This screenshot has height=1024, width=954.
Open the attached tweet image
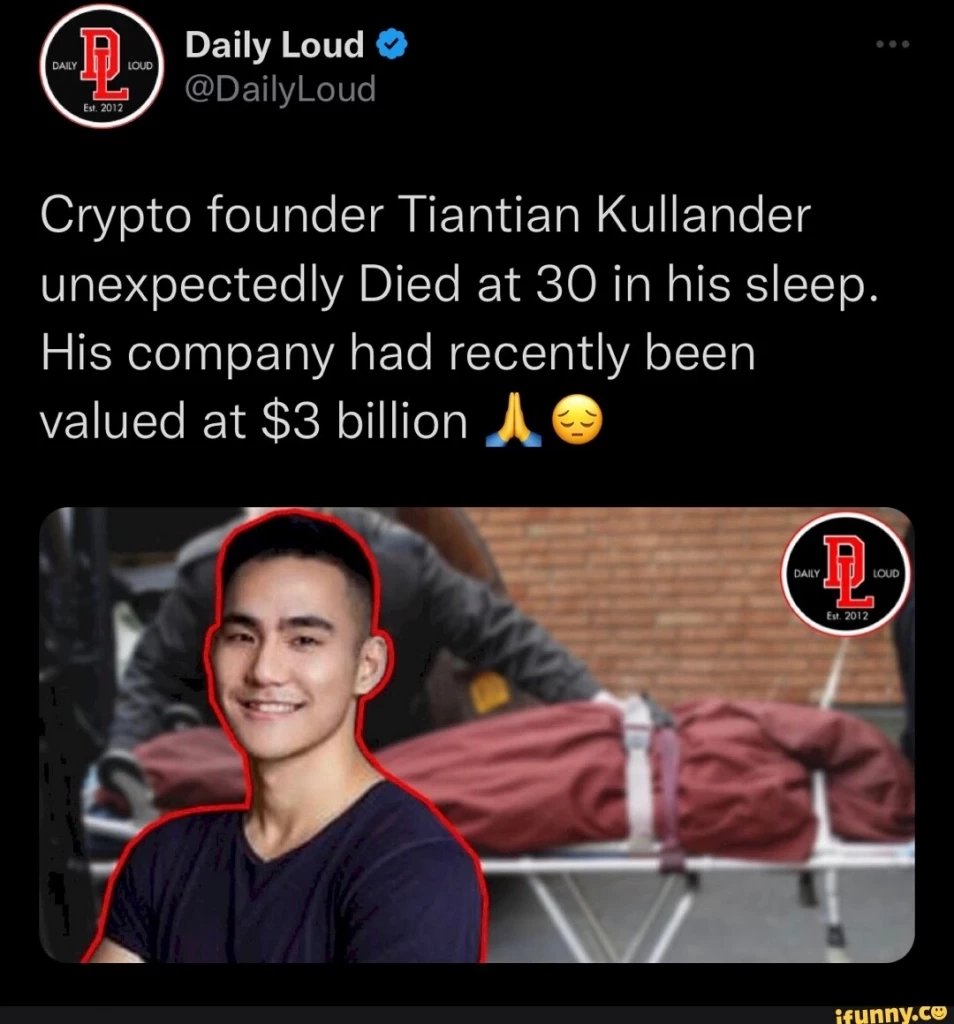point(477,735)
